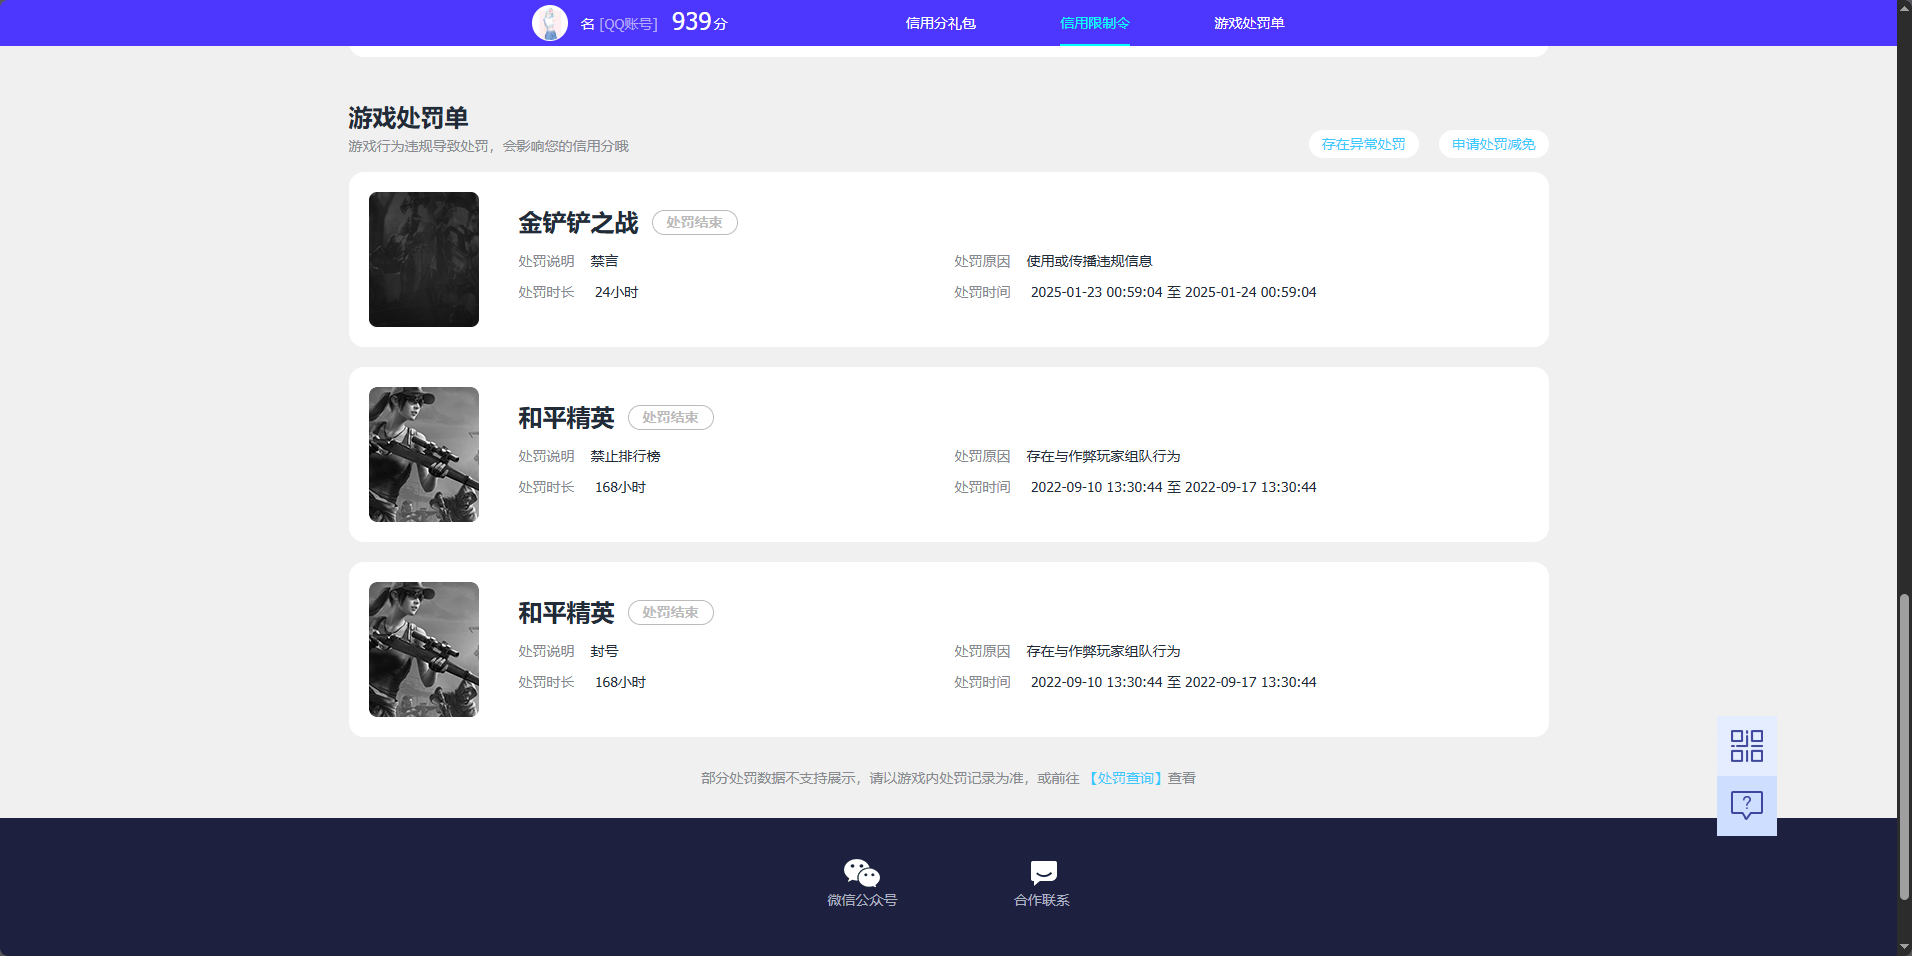The height and width of the screenshot is (956, 1912).
Task: Click the 24小时 duration value
Action: pos(616,292)
